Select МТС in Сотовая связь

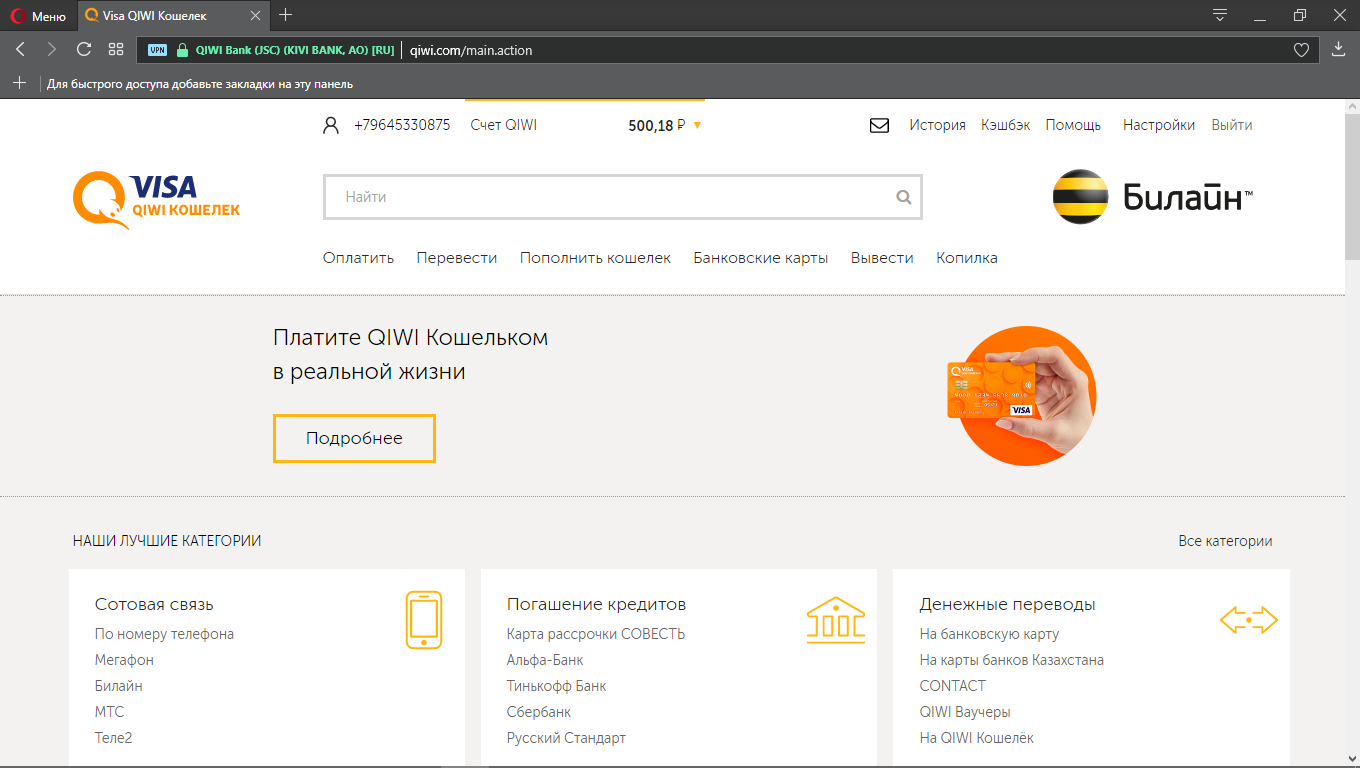(x=110, y=712)
